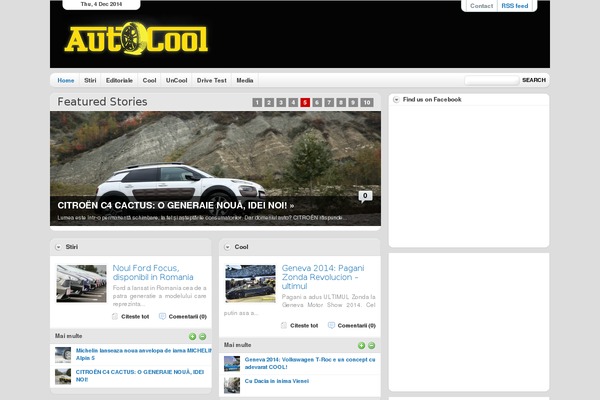Screen dimensions: 600x400
Task: Show featured story 2
Action: [269, 102]
